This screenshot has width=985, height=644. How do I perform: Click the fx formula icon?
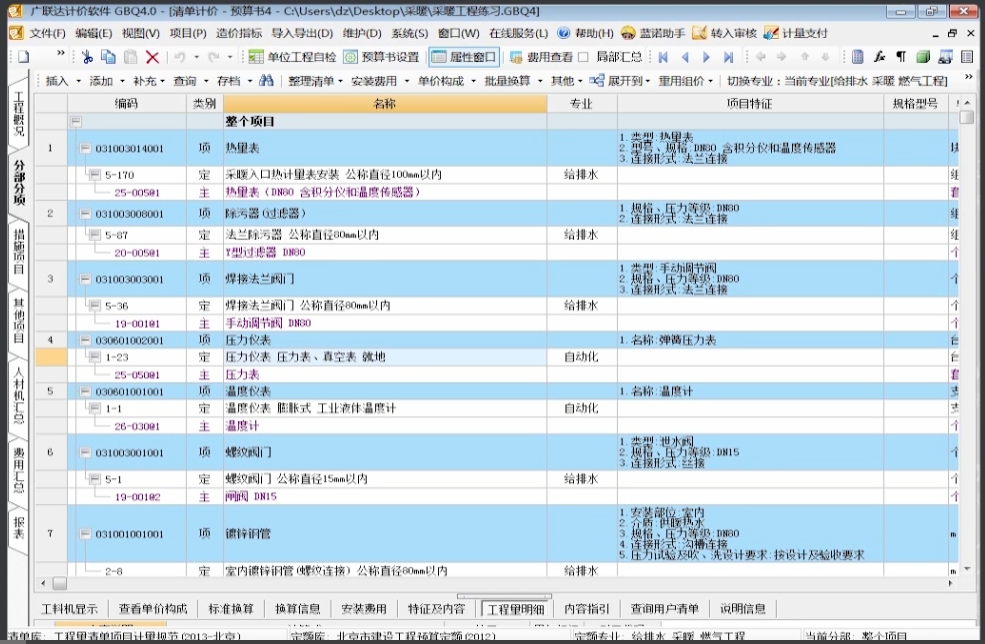click(880, 57)
